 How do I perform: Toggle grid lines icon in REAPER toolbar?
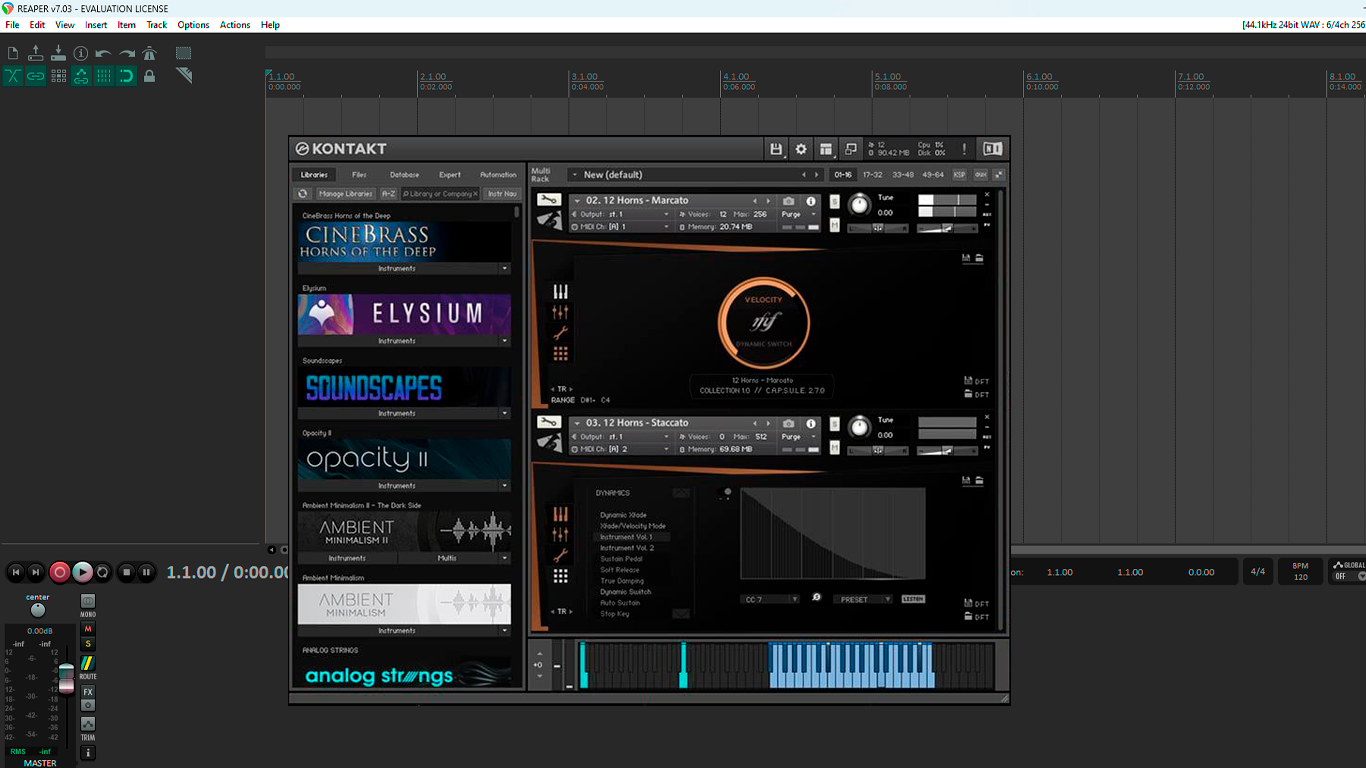point(104,76)
